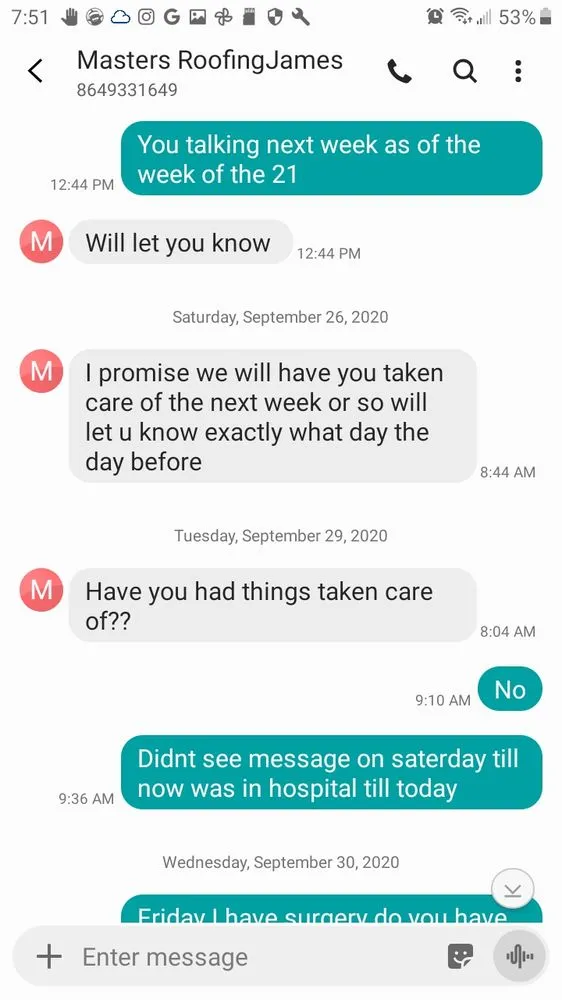Tap the alarm icon in status bar
The width and height of the screenshot is (562, 1000).
pos(436,17)
